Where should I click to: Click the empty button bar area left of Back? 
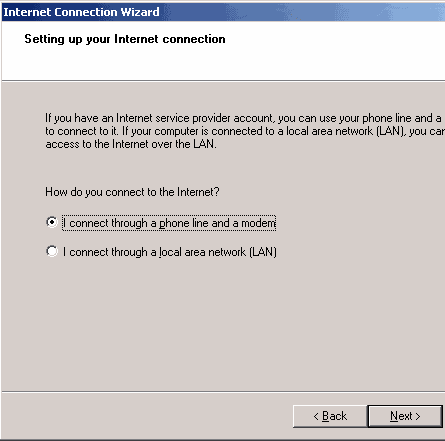point(147,416)
